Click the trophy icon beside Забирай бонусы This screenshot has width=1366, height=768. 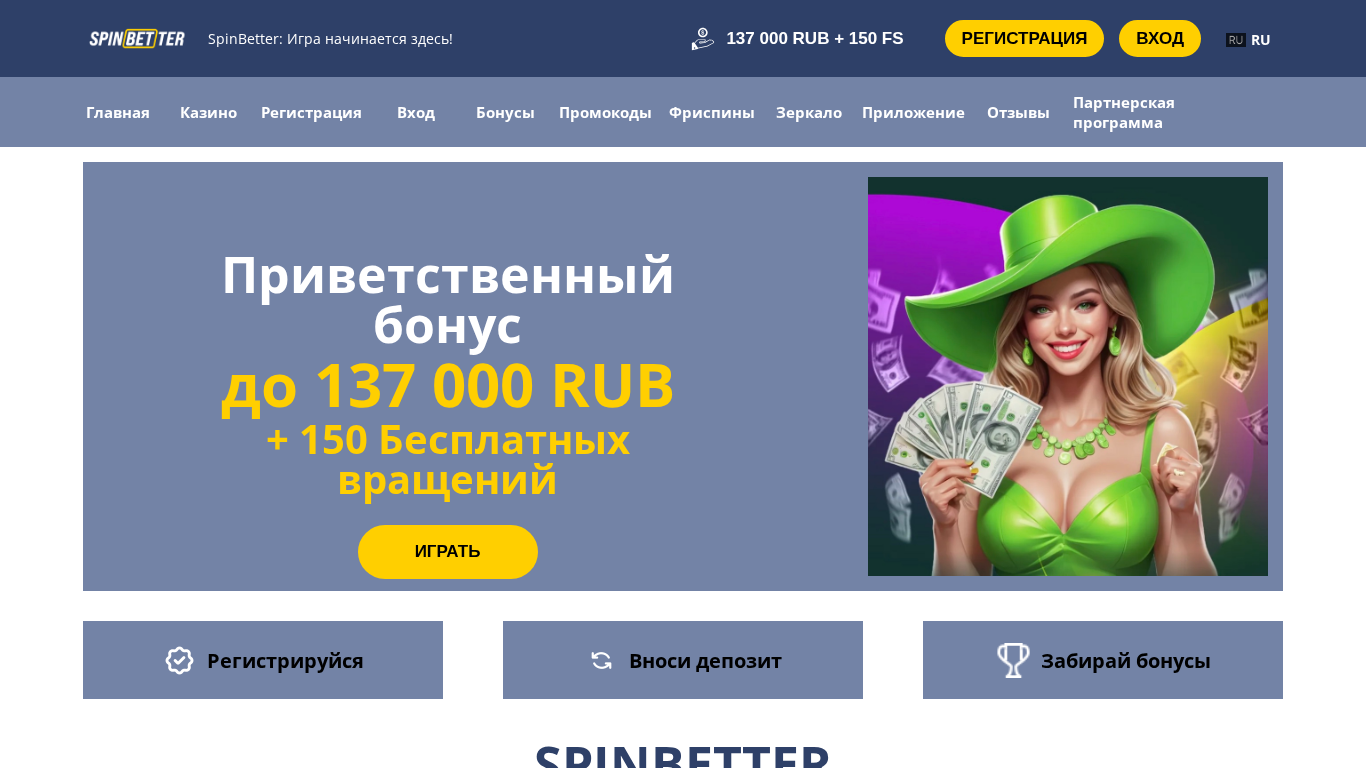coord(1013,660)
